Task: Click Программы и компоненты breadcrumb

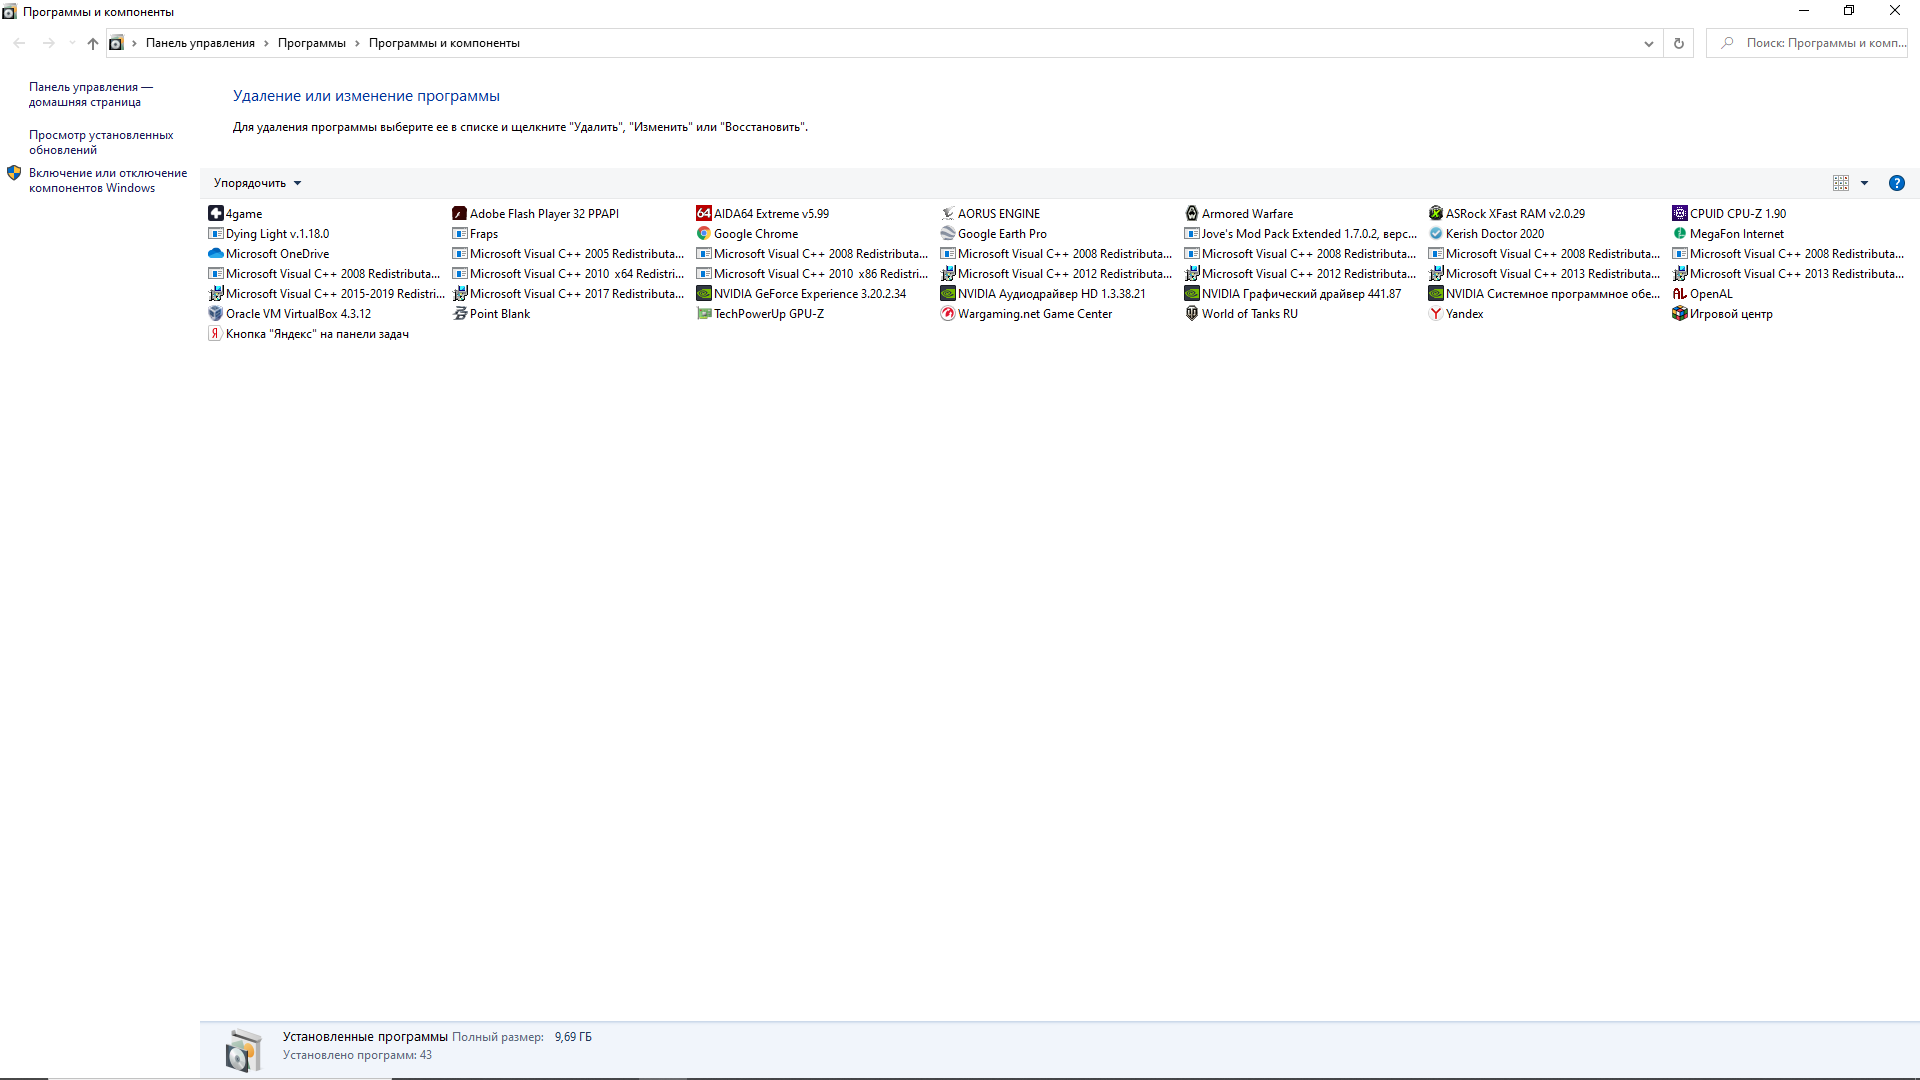Action: 444,43
